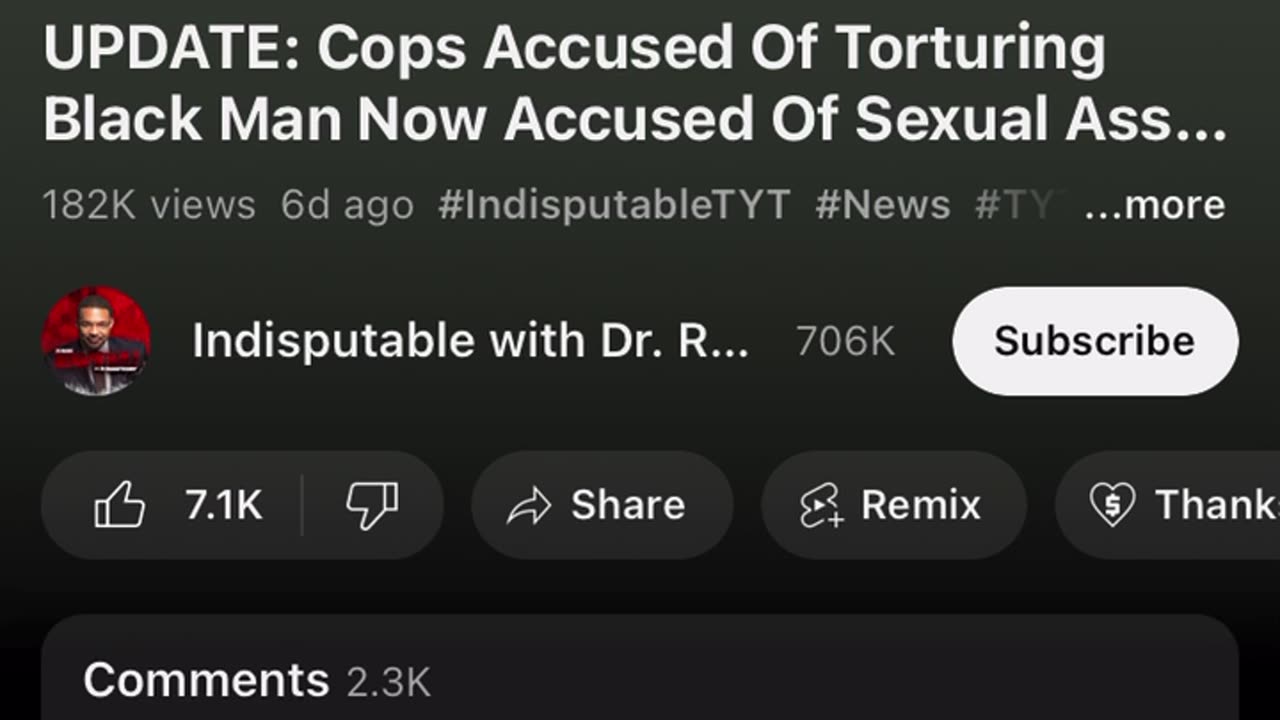Tap the video title text

pyautogui.click(x=634, y=83)
